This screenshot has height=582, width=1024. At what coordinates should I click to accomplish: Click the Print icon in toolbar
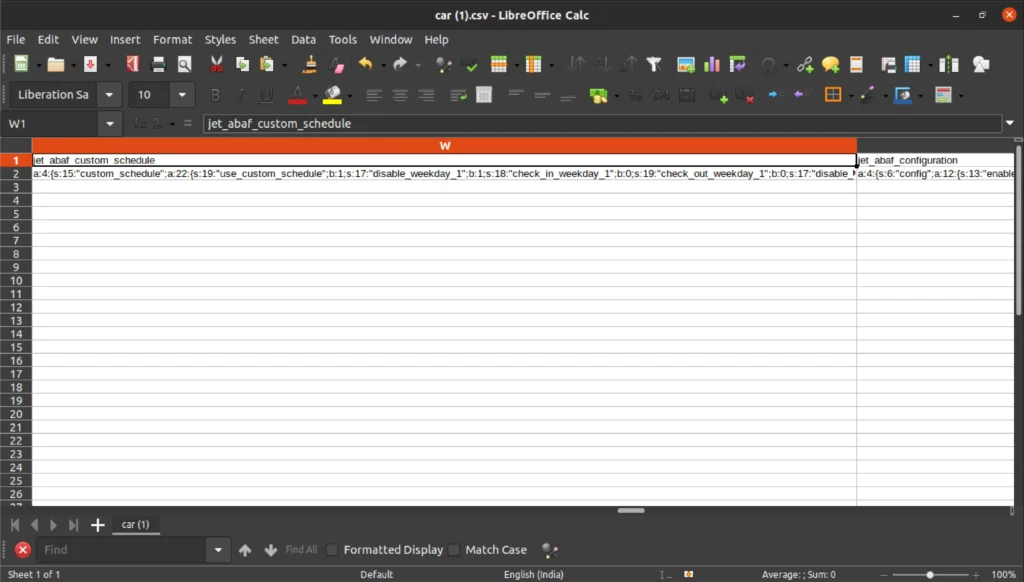(158, 64)
